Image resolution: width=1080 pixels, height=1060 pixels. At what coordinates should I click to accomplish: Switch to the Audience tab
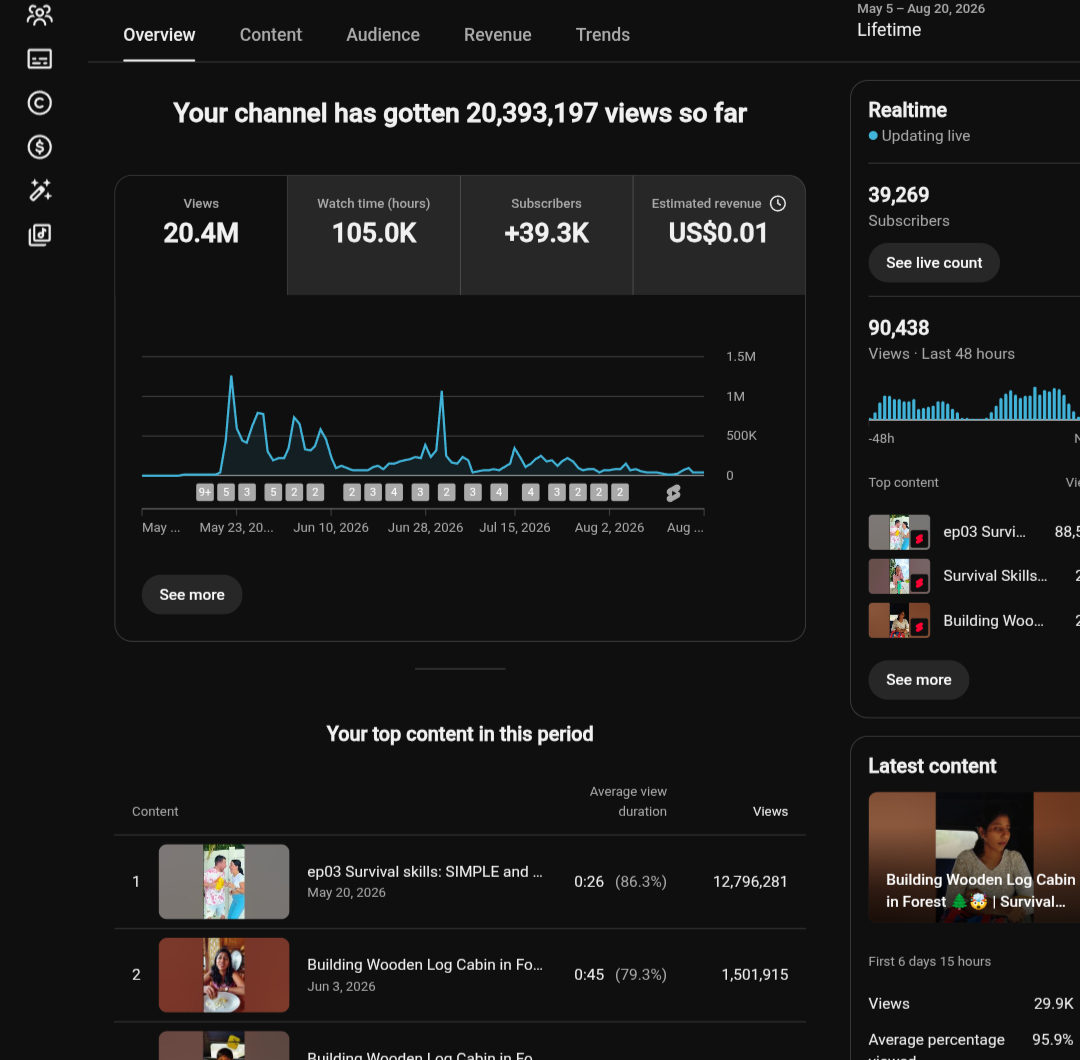click(383, 35)
